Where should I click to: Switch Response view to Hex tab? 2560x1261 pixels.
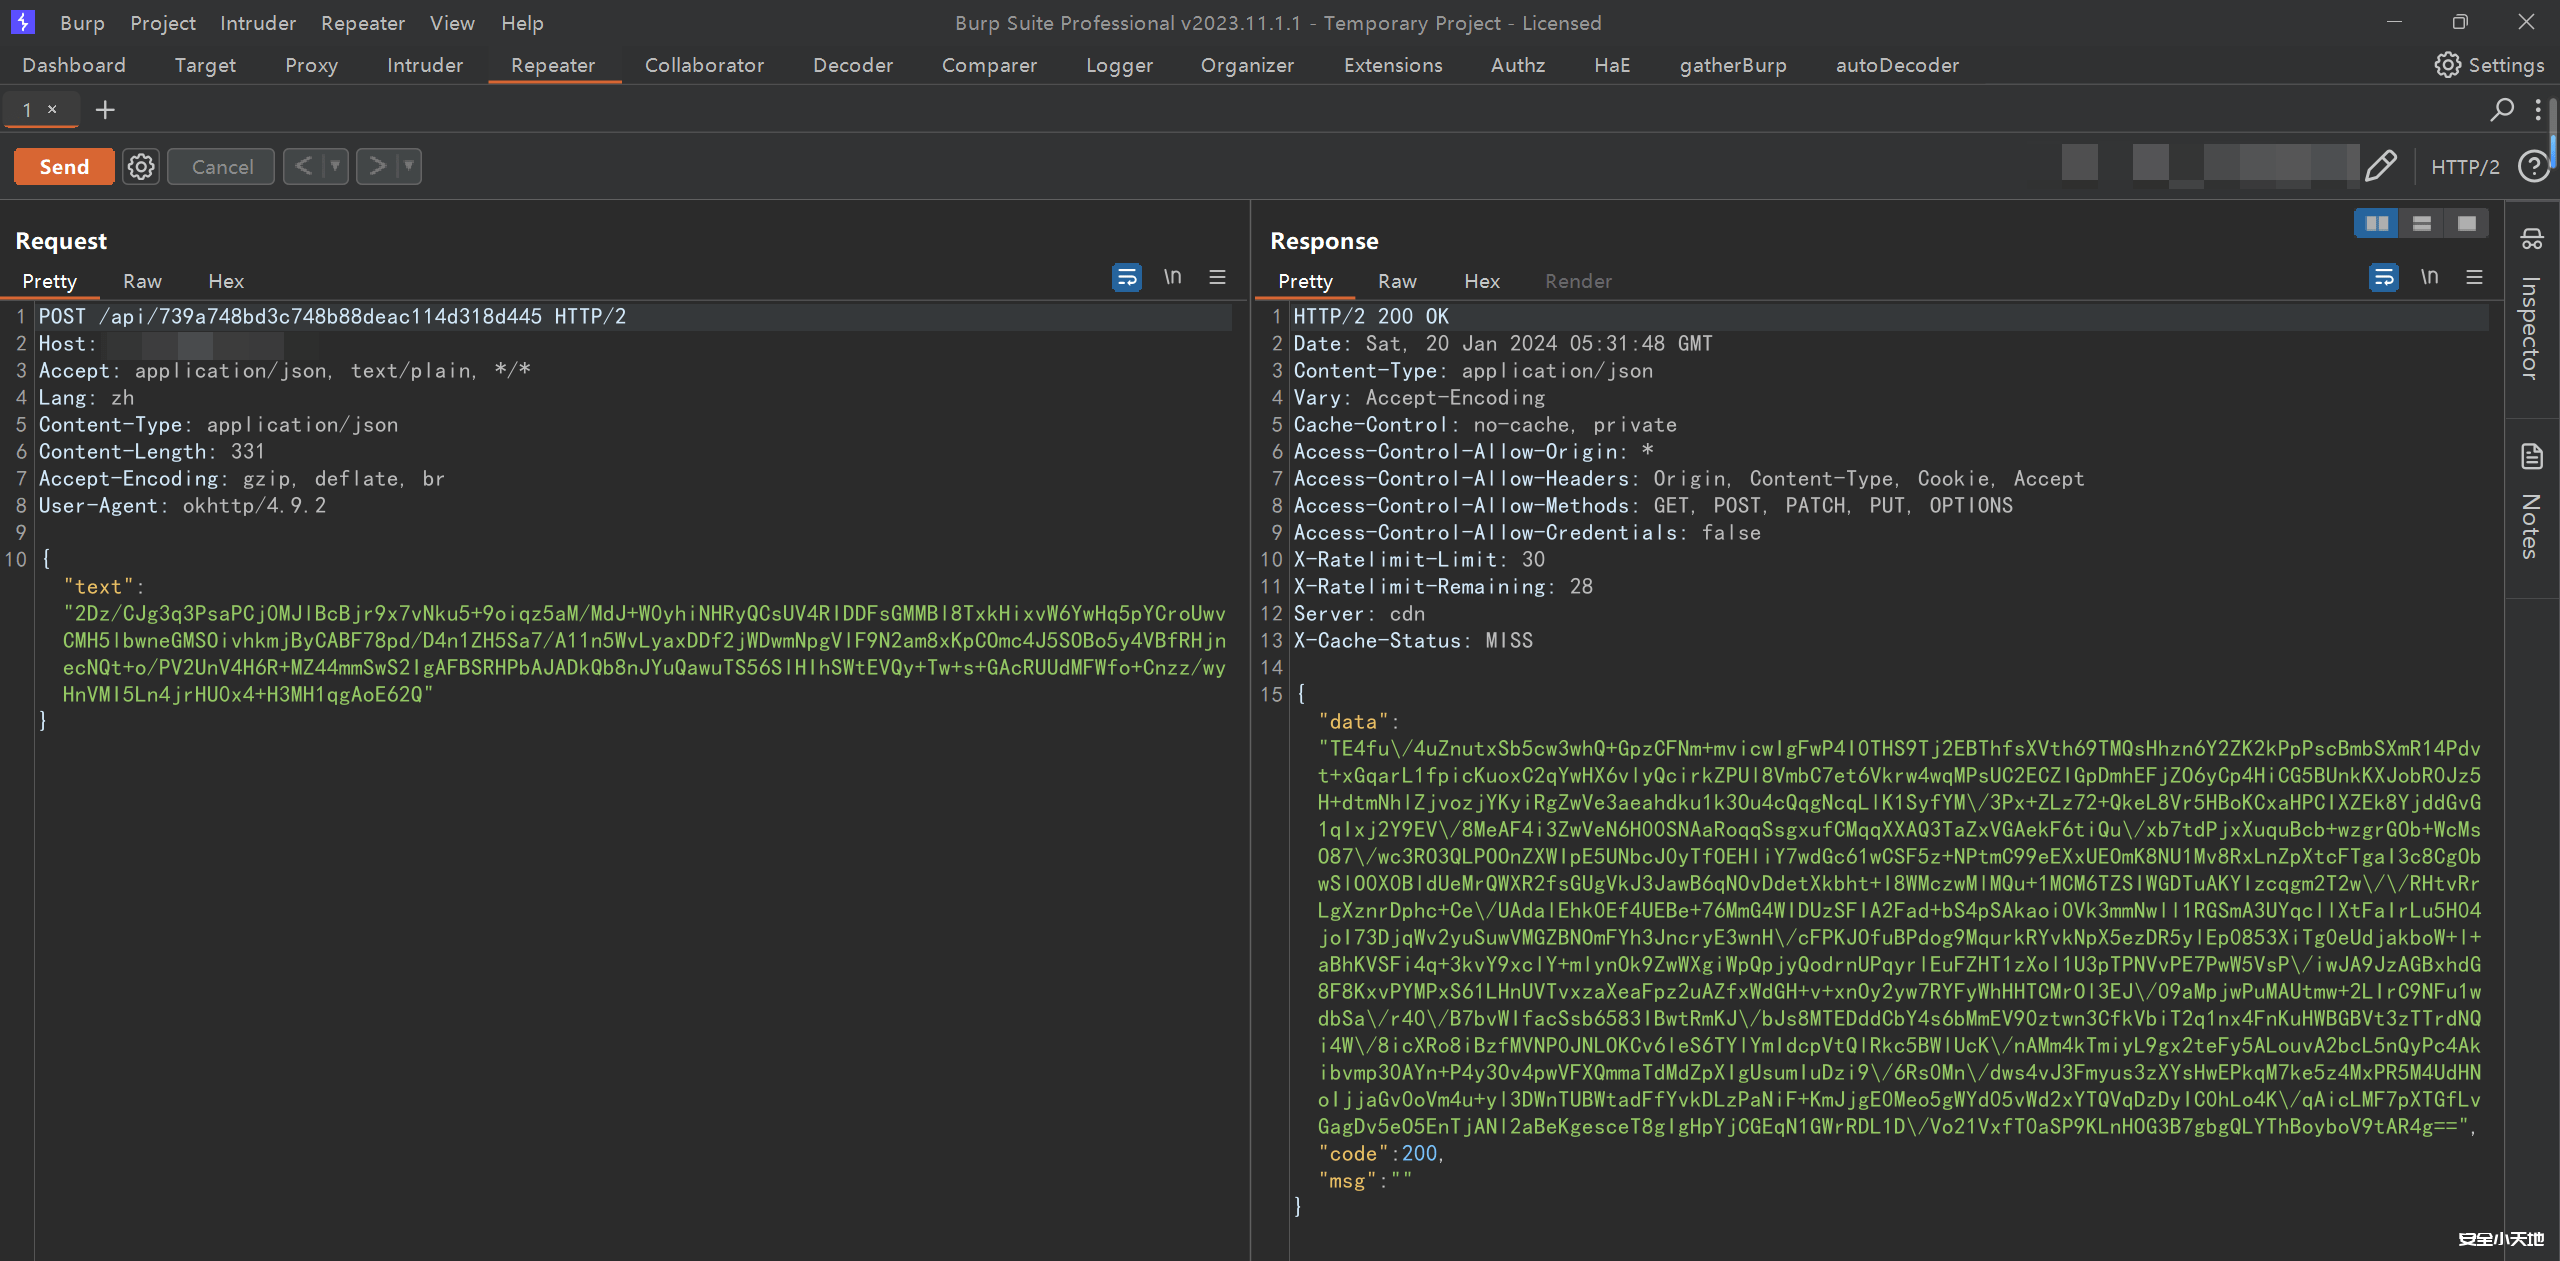click(1481, 281)
